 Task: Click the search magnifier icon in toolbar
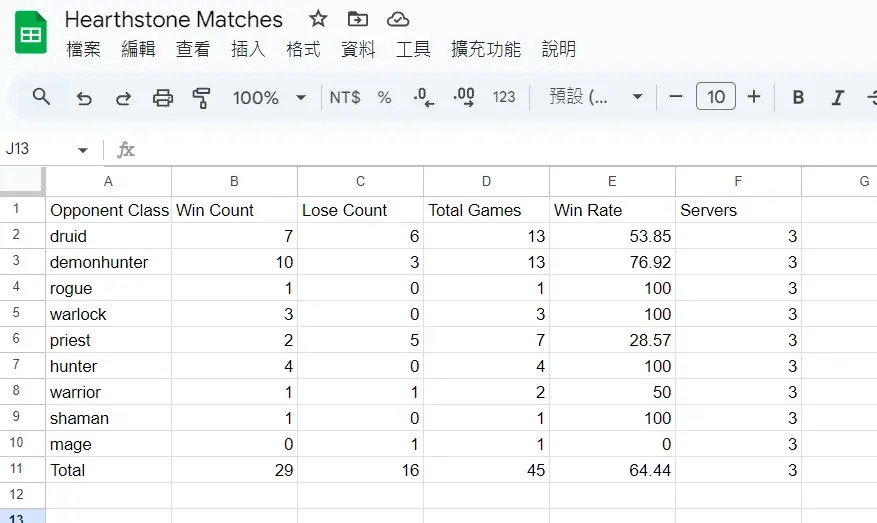tap(41, 97)
